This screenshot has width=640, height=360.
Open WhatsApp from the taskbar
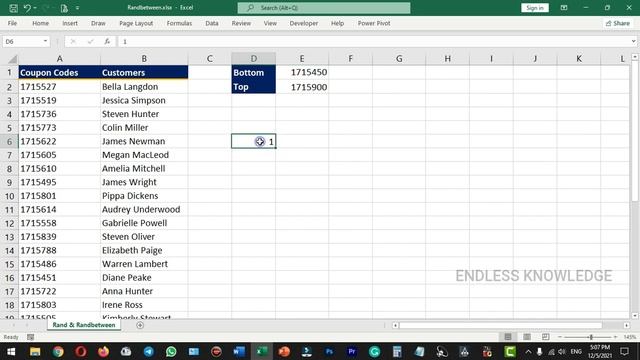pos(171,351)
